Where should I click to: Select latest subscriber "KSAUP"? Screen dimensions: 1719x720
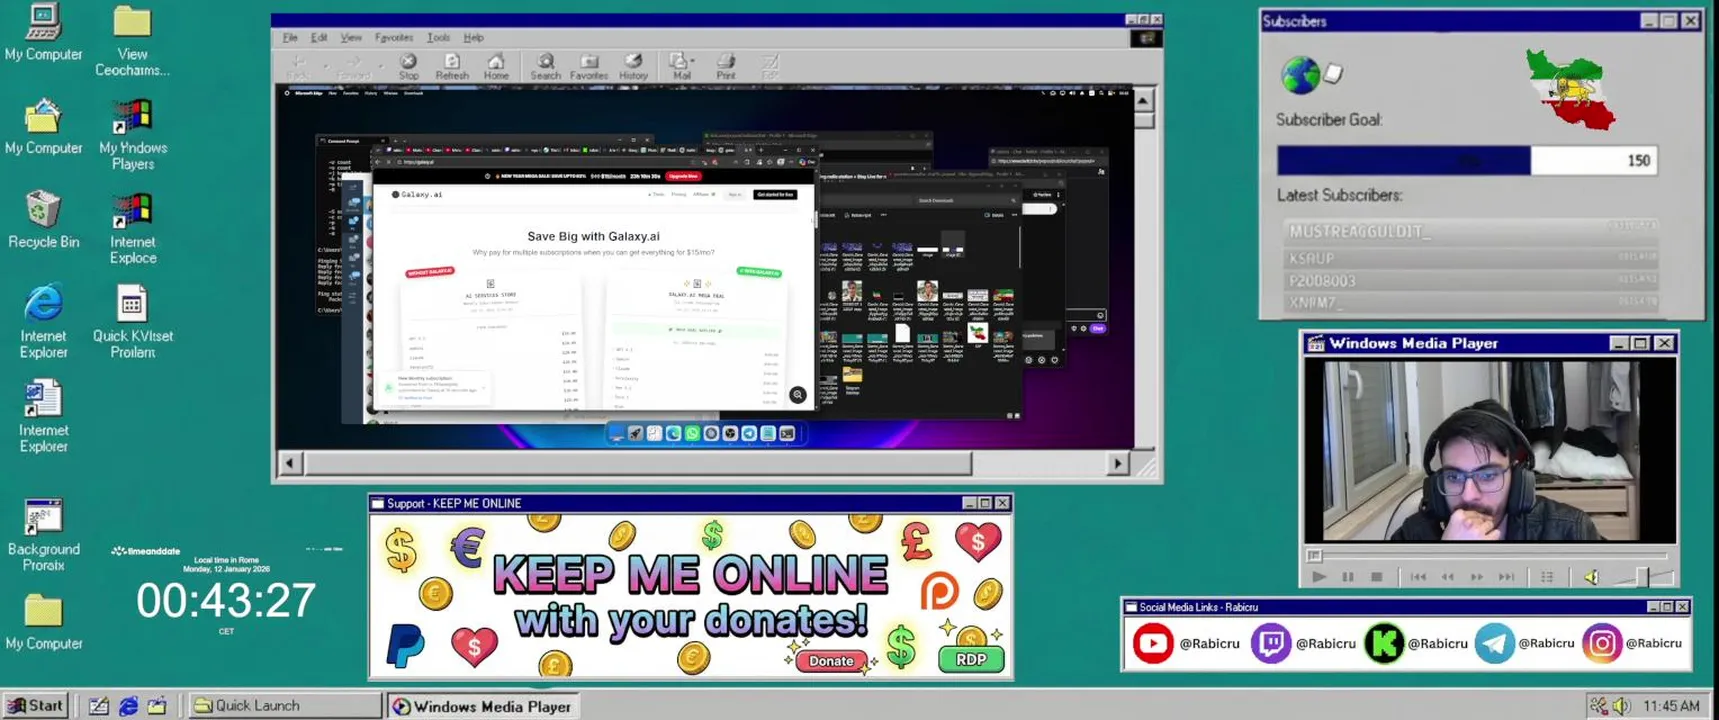pyautogui.click(x=1468, y=258)
